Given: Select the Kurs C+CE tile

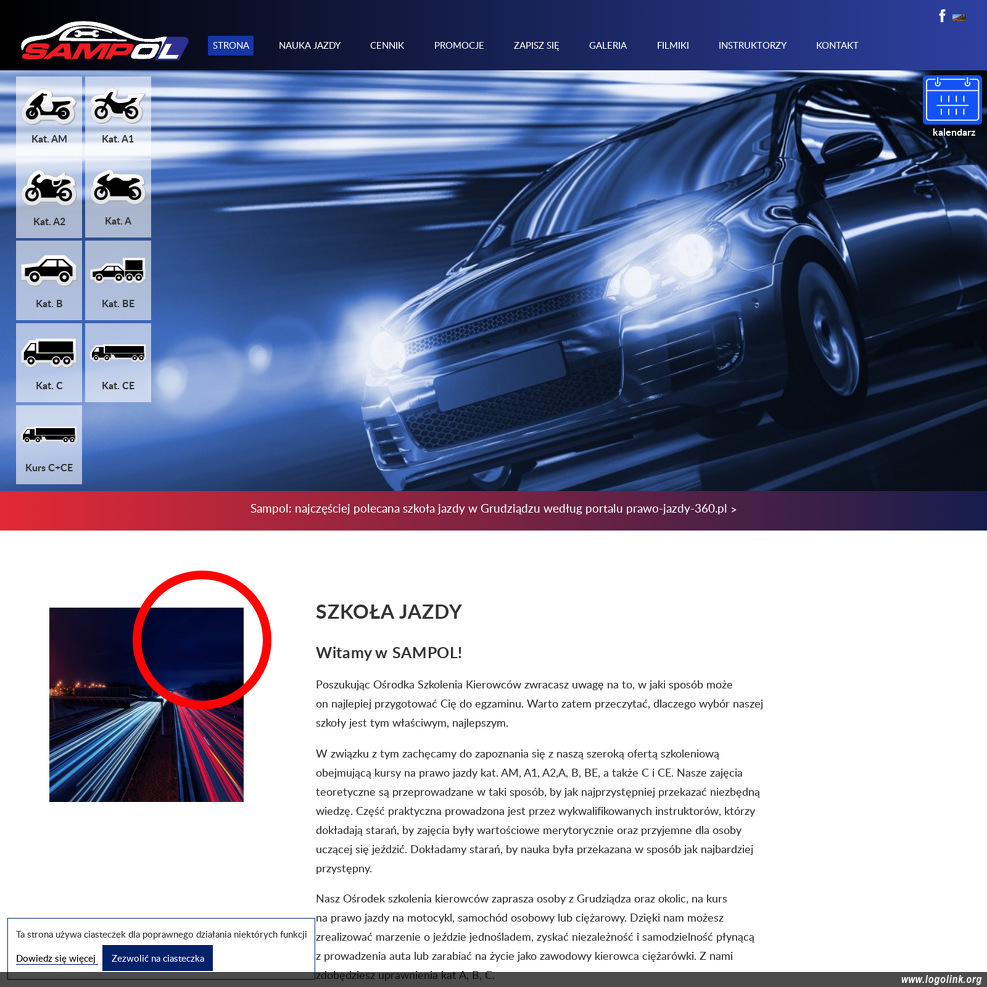Looking at the screenshot, I should (x=49, y=444).
